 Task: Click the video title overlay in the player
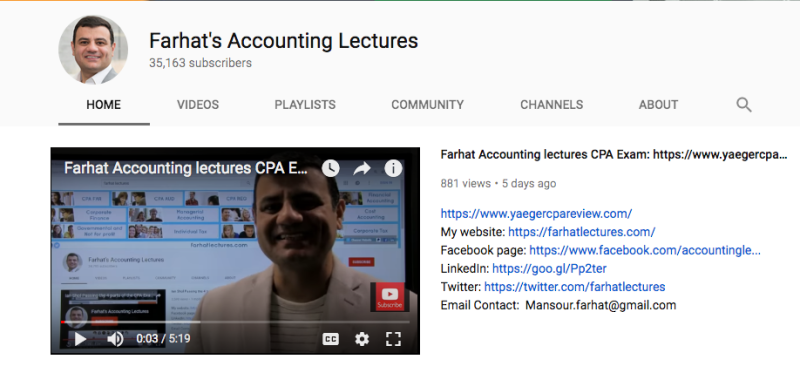(186, 168)
